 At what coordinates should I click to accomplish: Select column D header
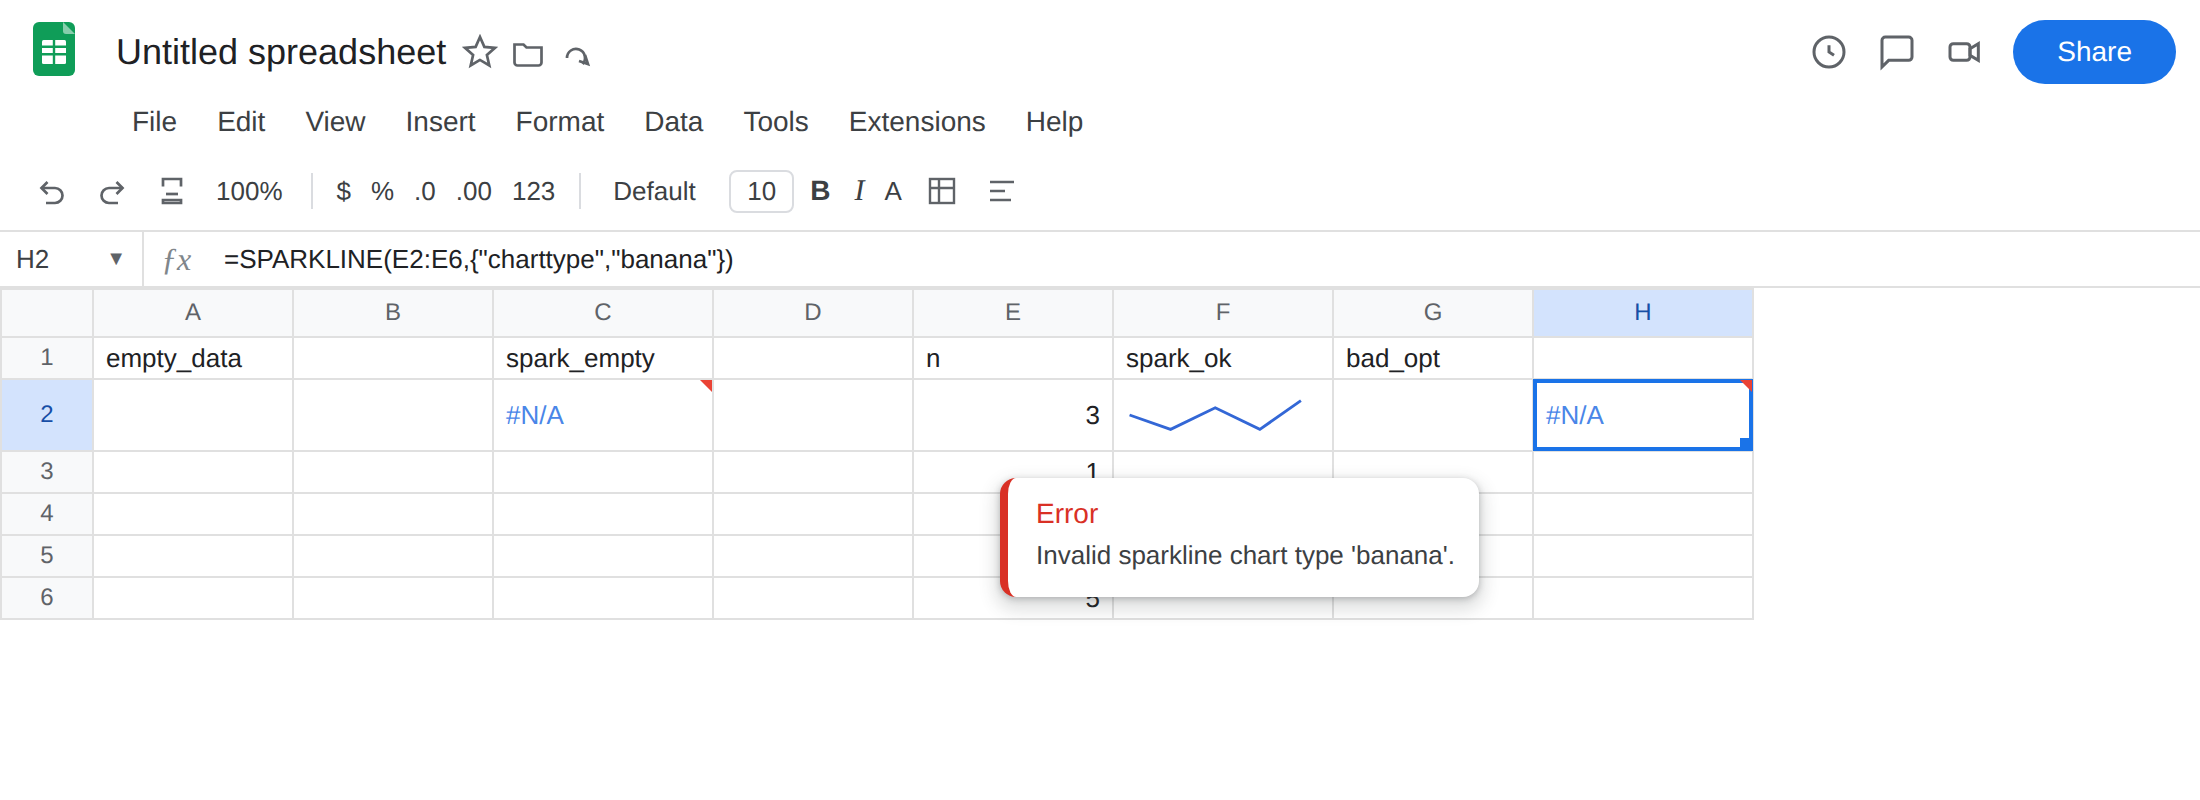(x=813, y=313)
